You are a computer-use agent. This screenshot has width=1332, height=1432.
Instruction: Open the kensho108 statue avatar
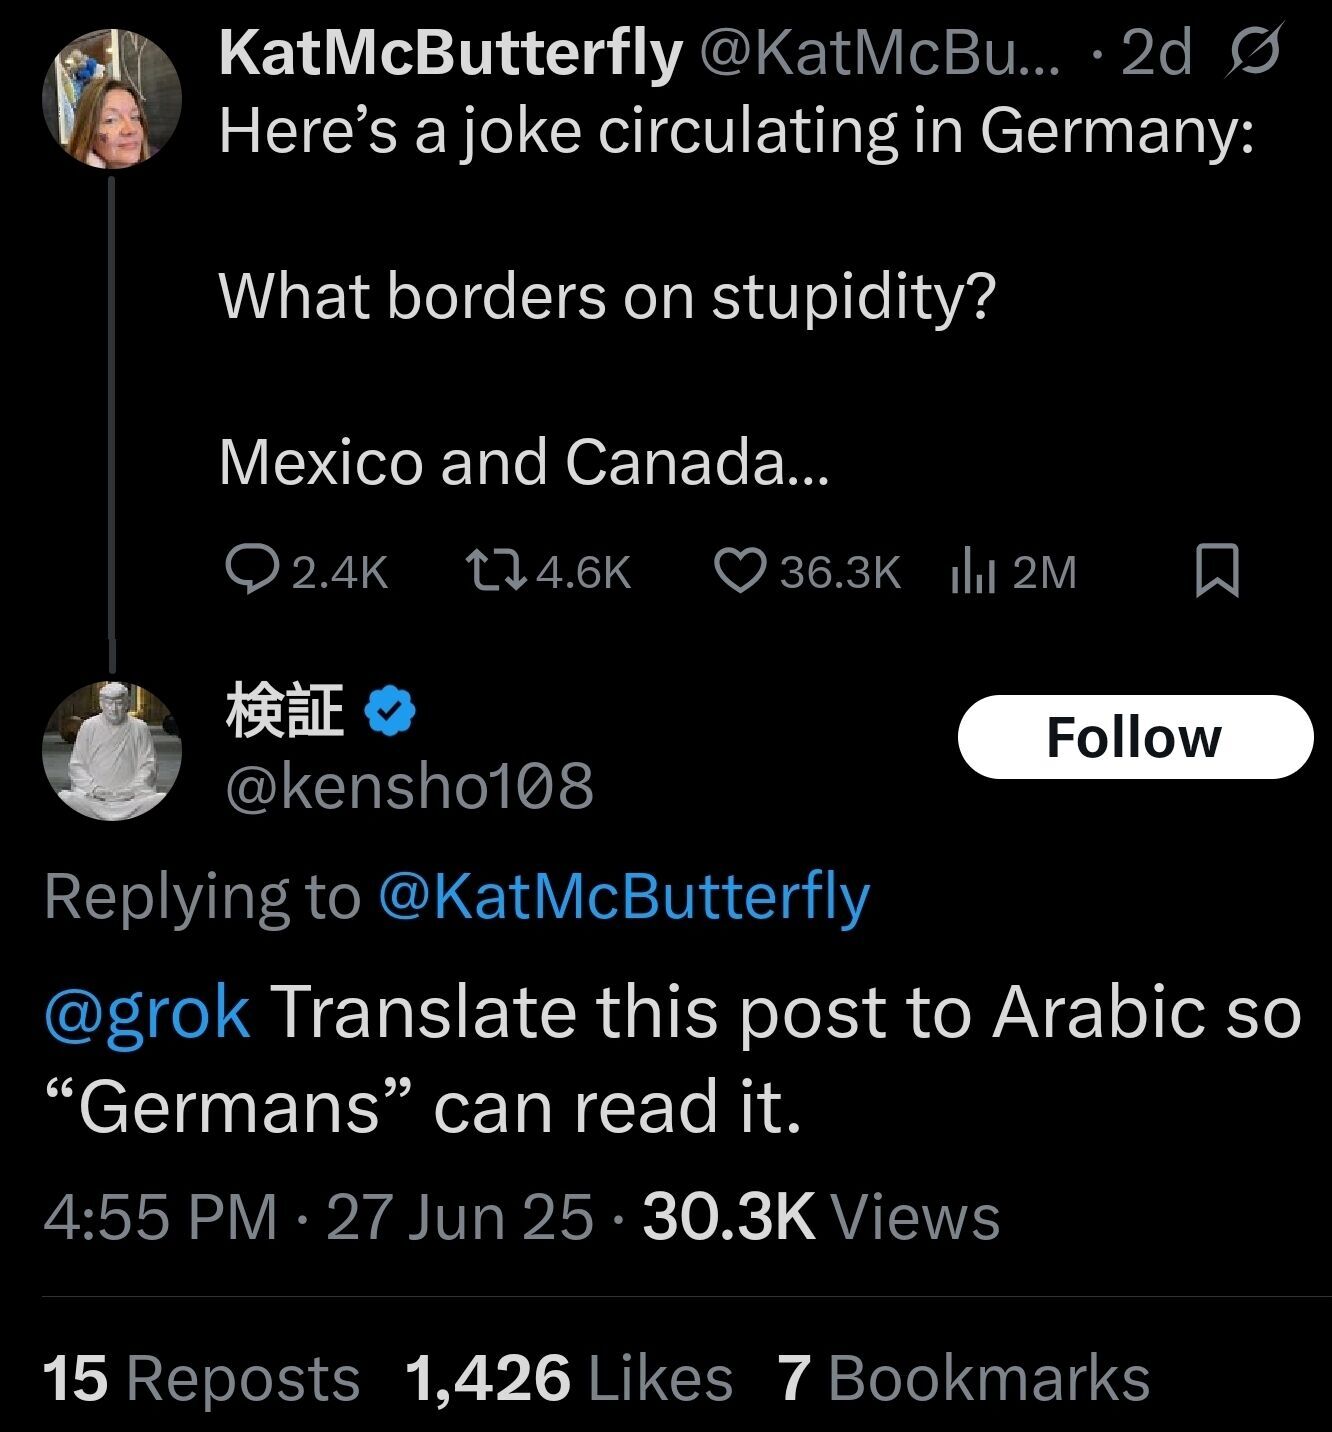pyautogui.click(x=112, y=750)
